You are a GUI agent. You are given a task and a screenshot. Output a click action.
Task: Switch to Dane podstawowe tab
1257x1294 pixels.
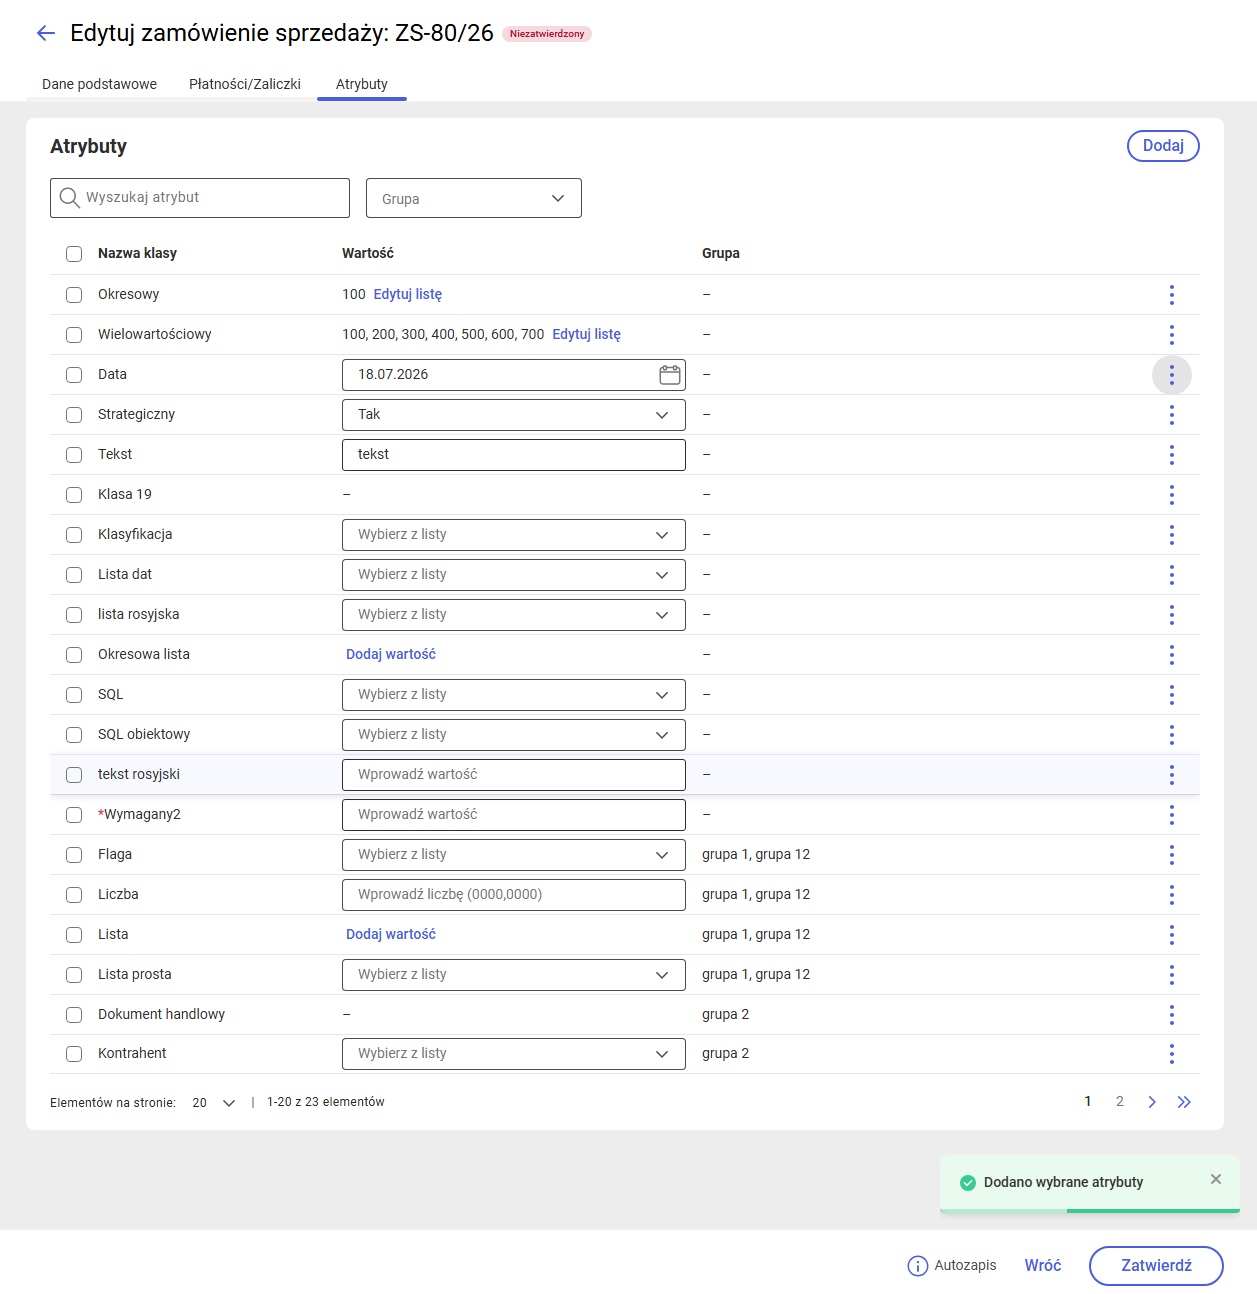(99, 84)
